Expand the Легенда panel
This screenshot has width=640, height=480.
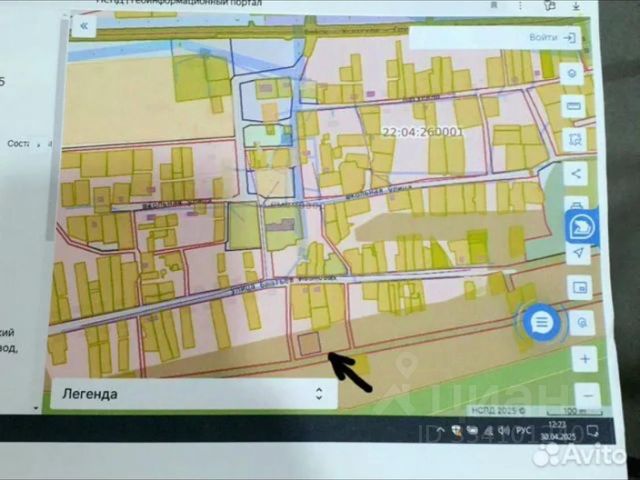pos(194,394)
